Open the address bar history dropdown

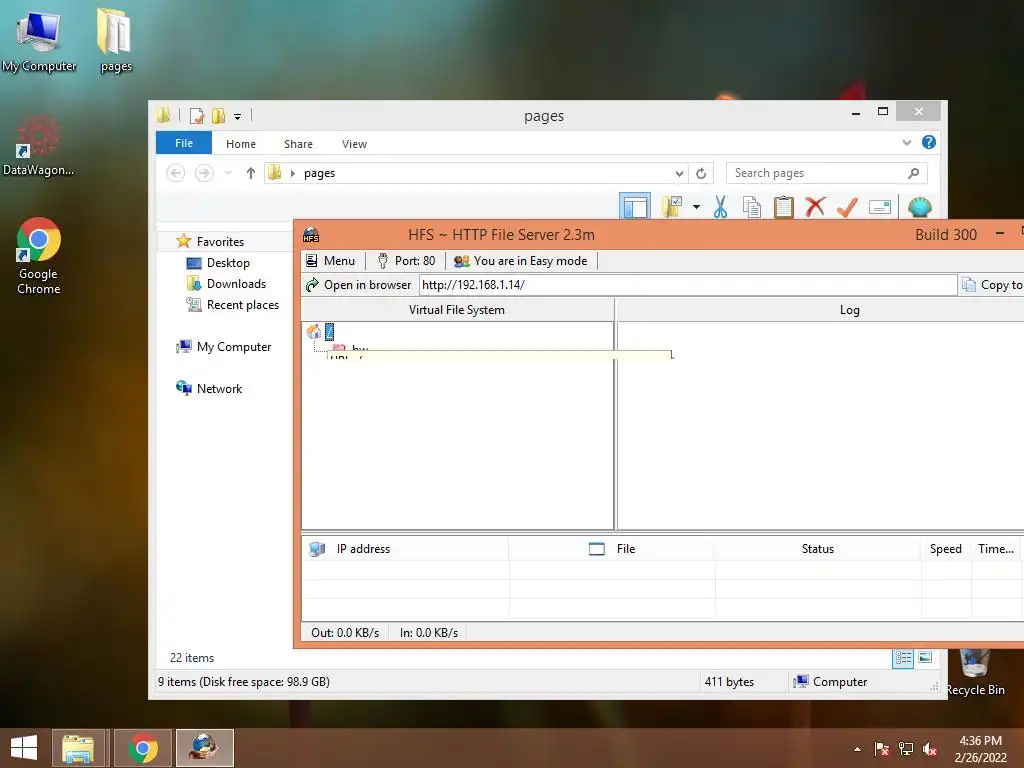point(679,173)
